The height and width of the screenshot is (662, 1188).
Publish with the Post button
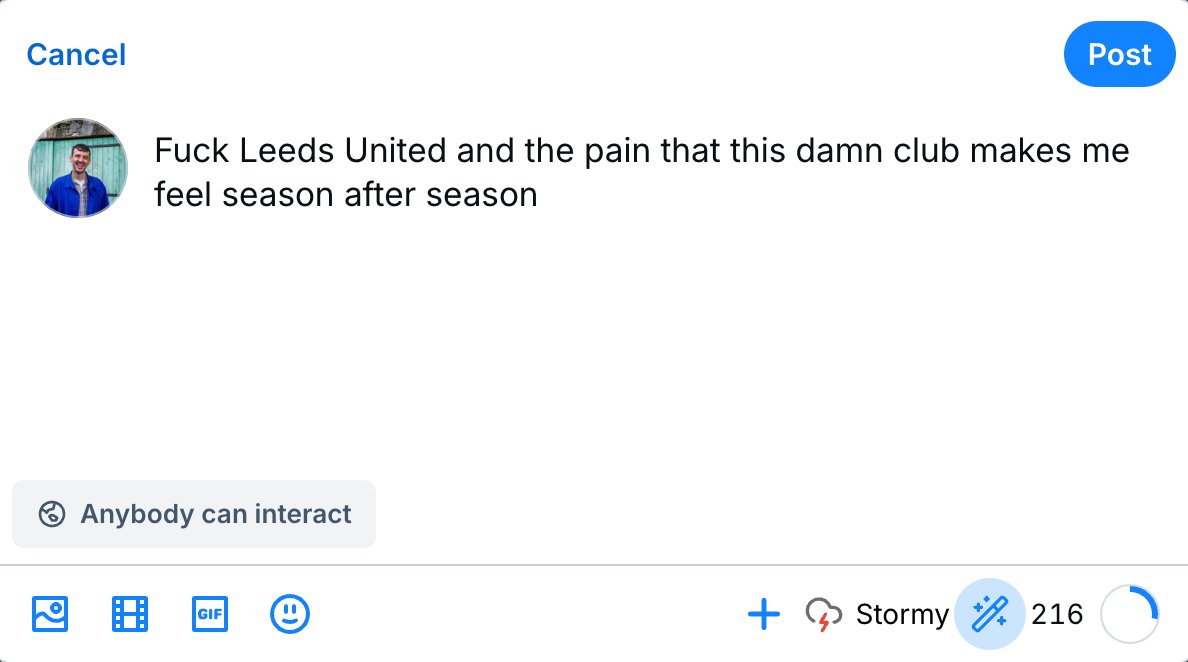coord(1119,54)
